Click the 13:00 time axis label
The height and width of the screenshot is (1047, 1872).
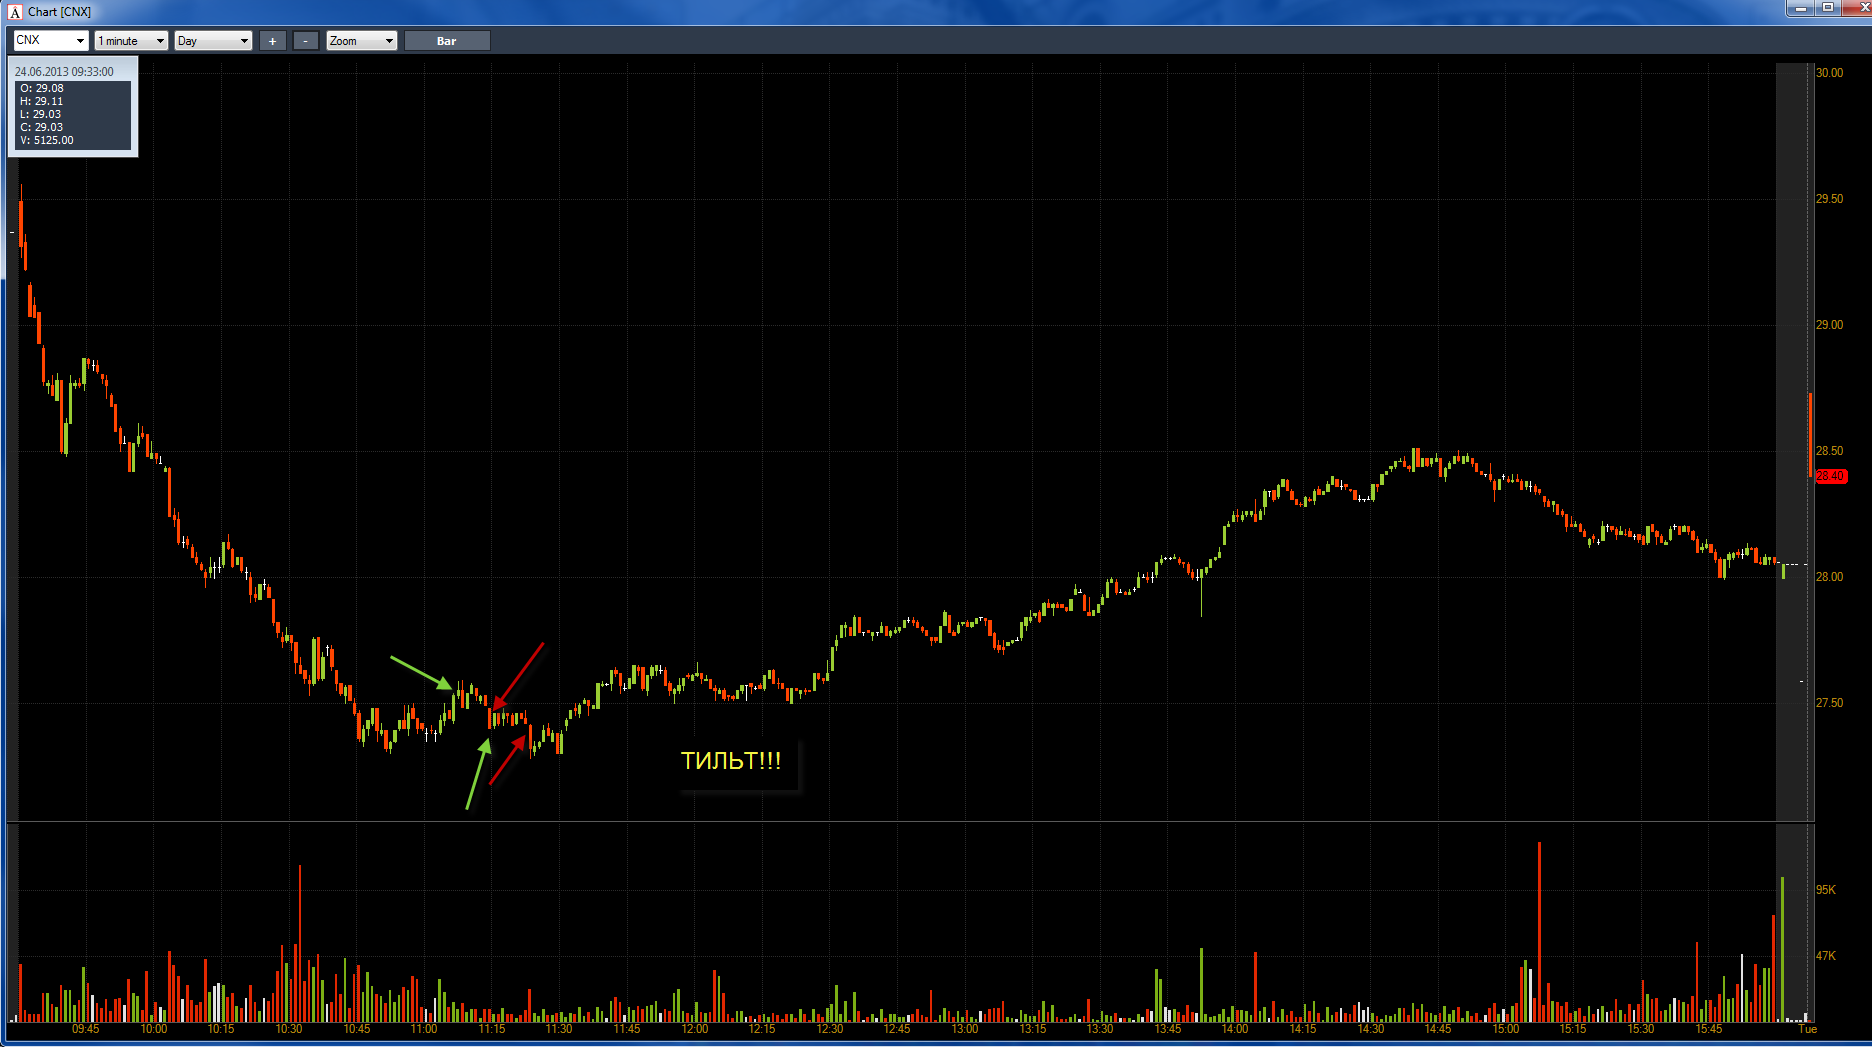(965, 1029)
